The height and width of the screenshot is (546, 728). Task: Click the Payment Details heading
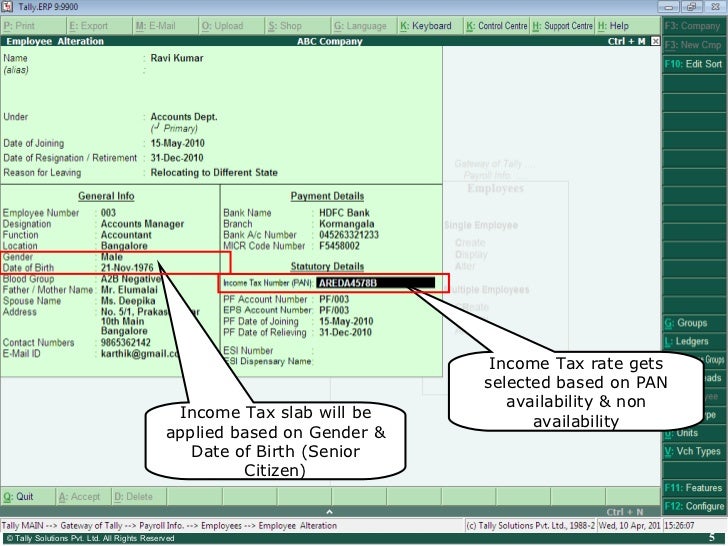coord(327,196)
